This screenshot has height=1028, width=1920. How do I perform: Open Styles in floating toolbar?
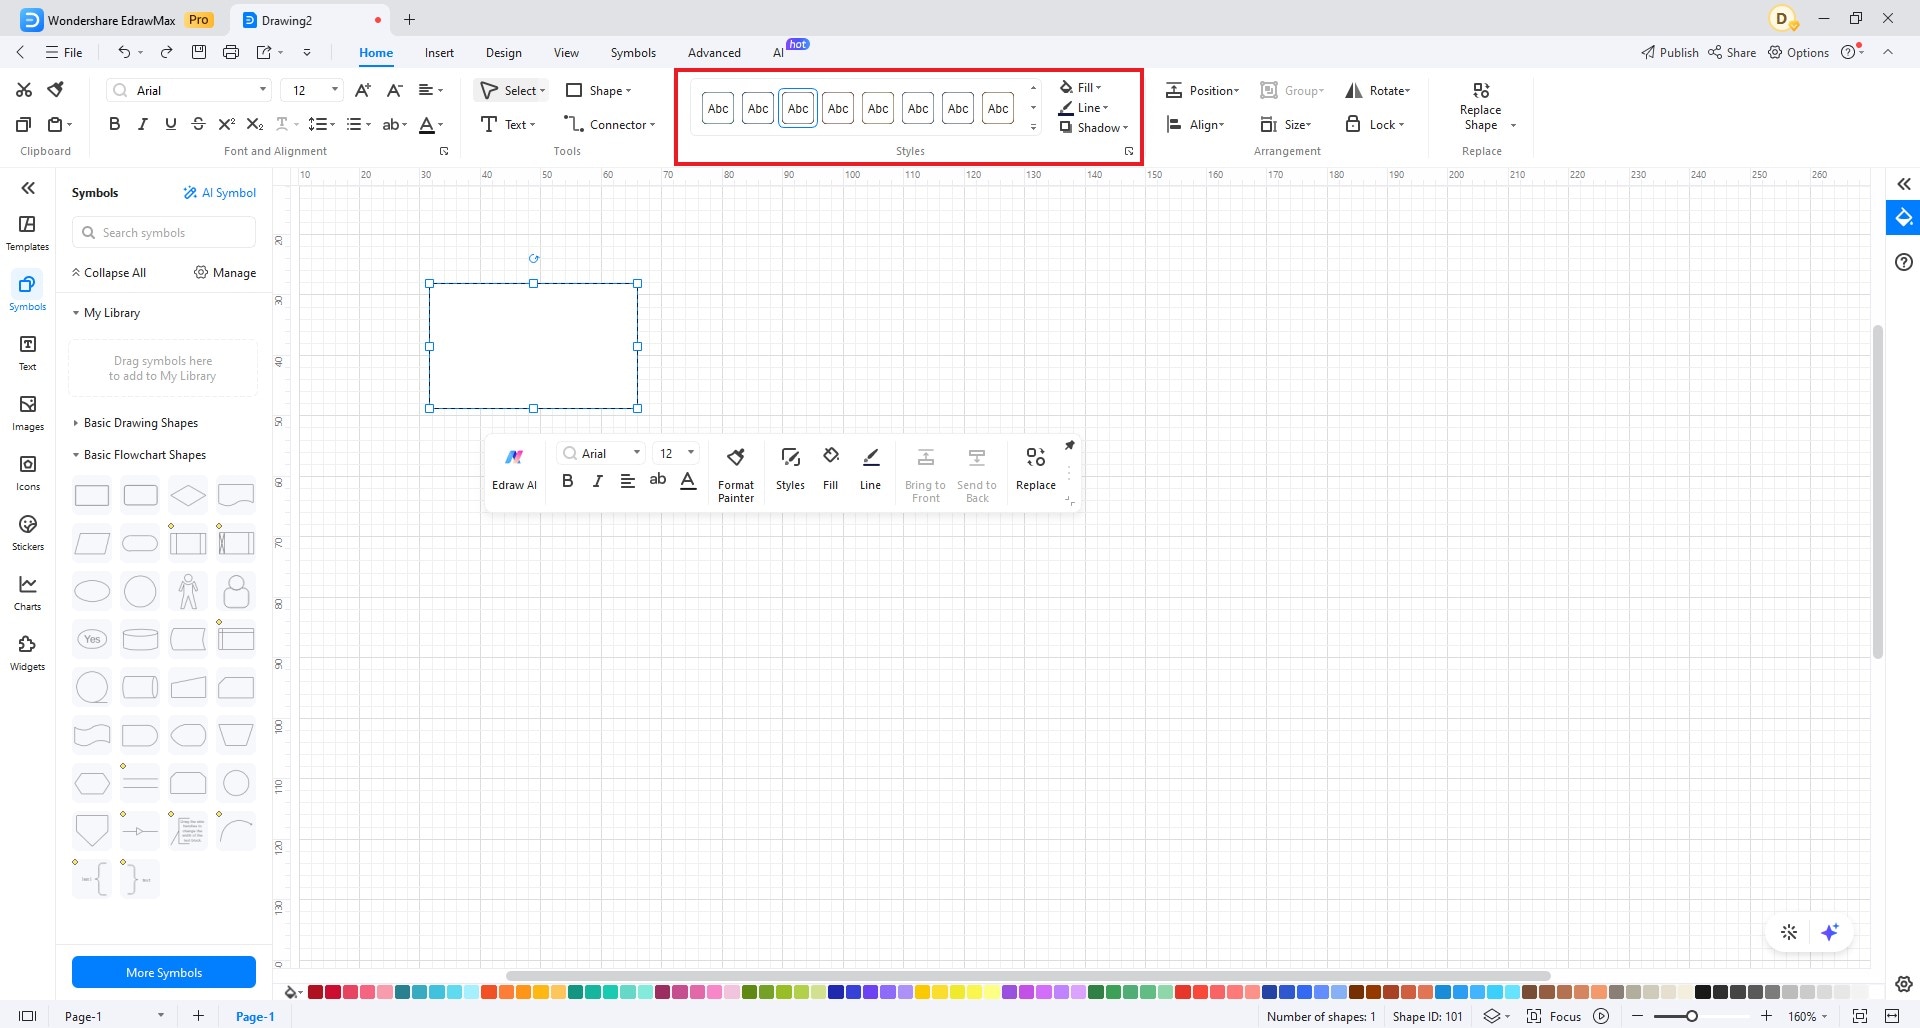coord(790,469)
